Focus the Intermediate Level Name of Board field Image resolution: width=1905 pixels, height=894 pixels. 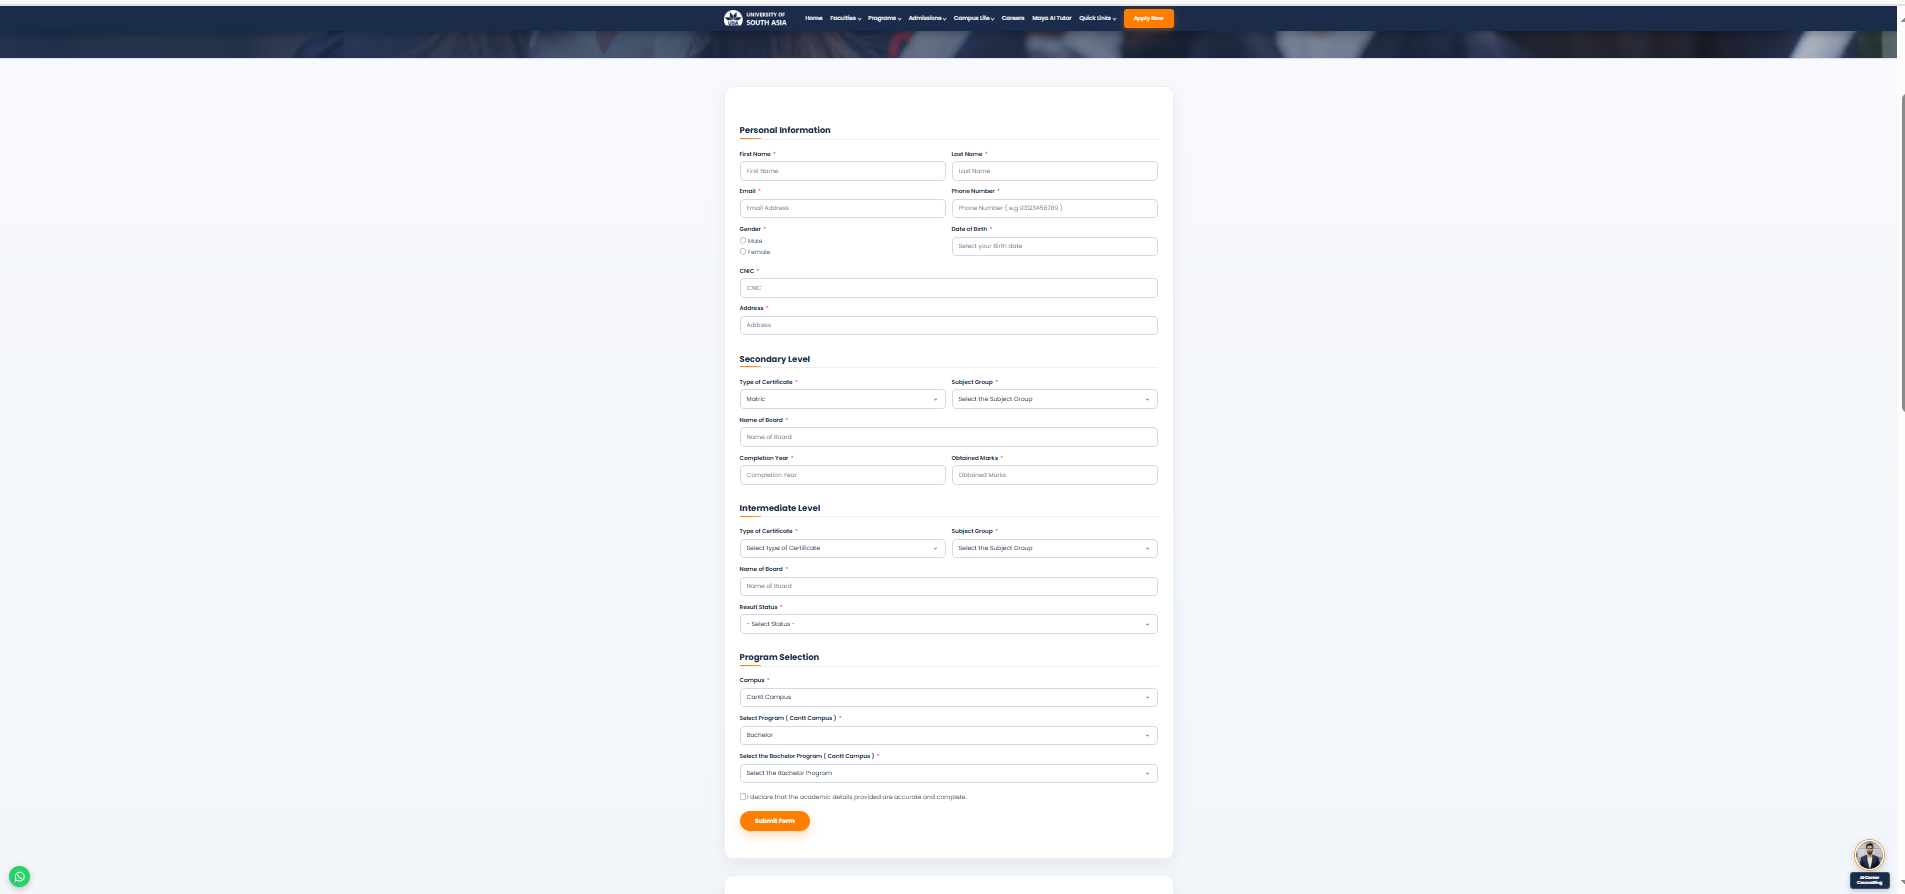click(948, 586)
